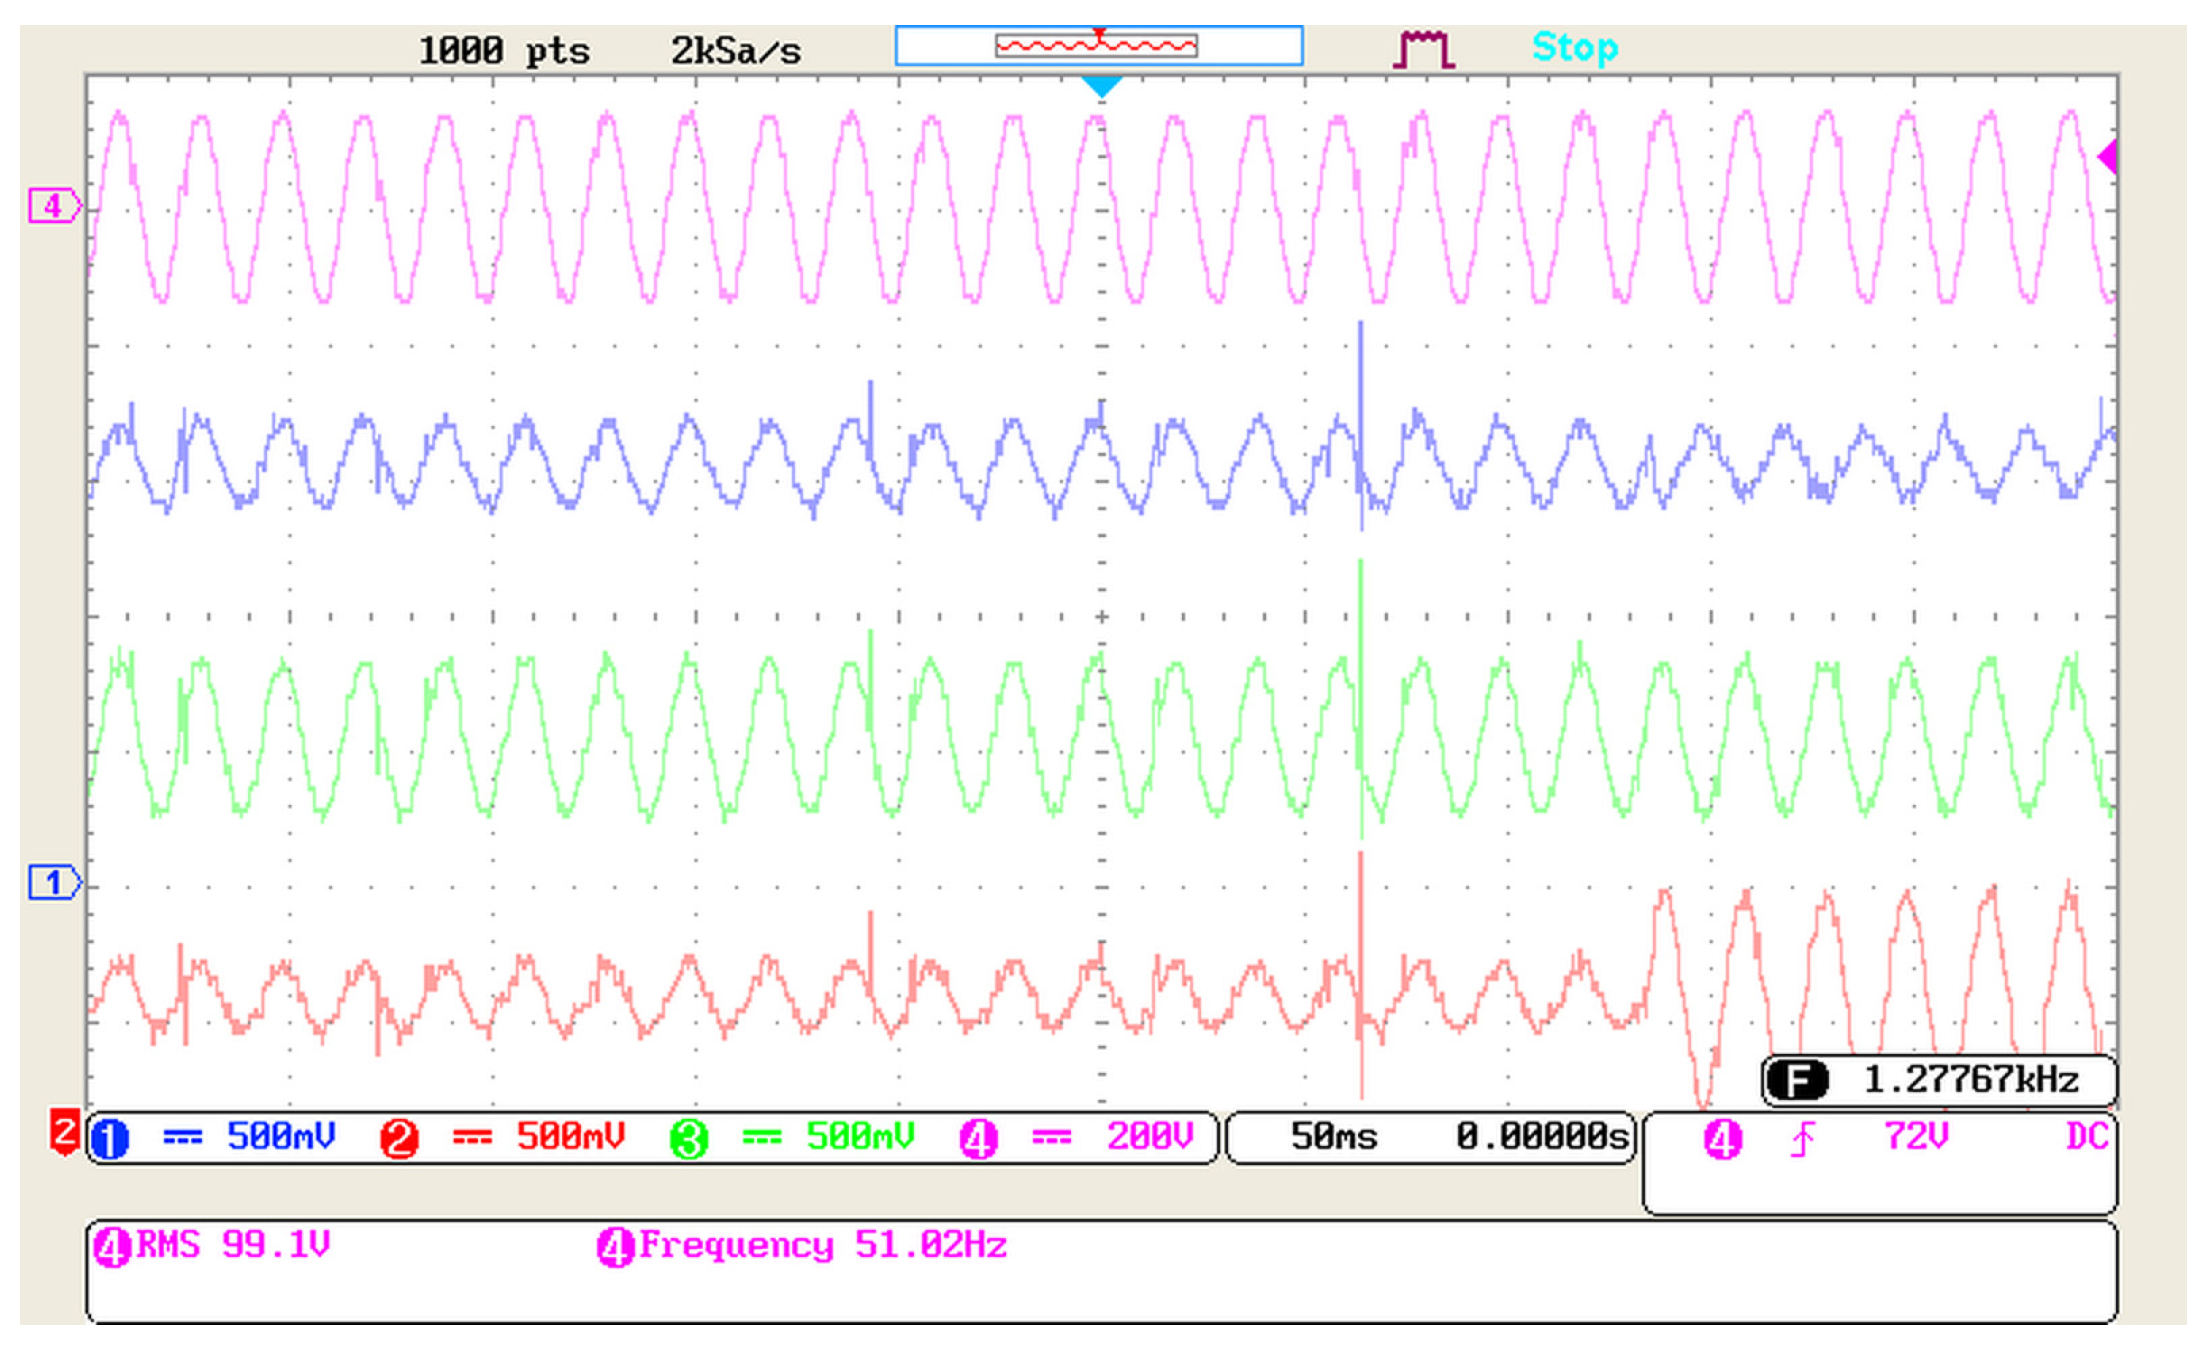This screenshot has width=2212, height=1353.
Task: Click the acquisition mode waveform icon
Action: click(1424, 48)
